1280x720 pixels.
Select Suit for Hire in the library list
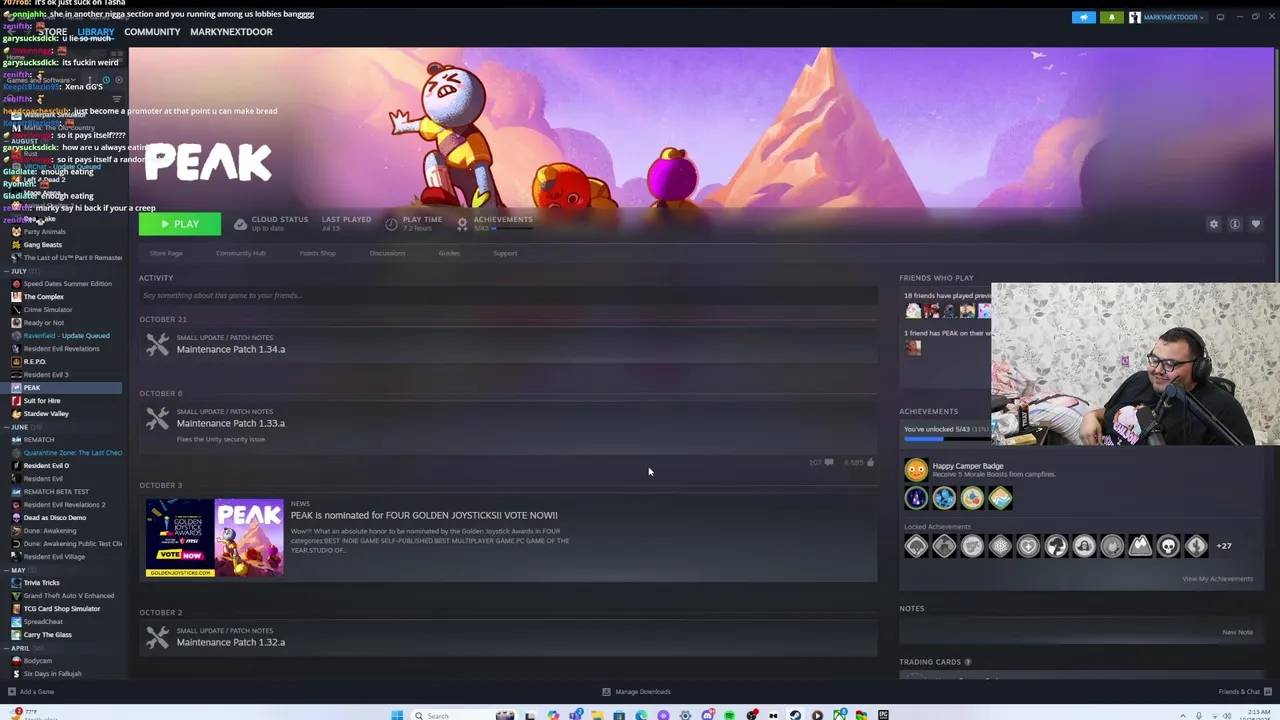coord(42,401)
